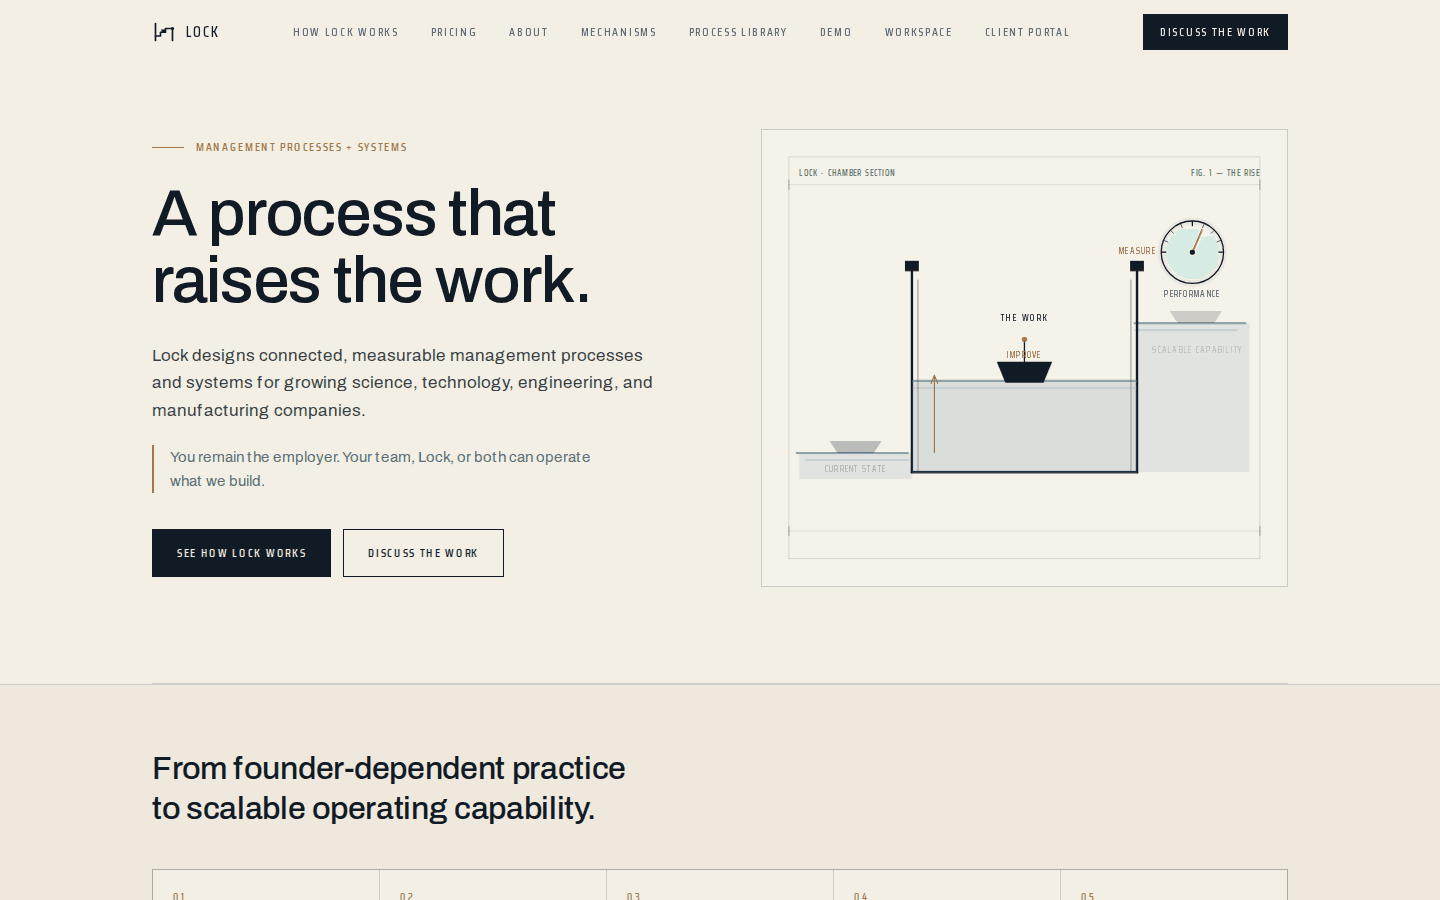Viewport: 1440px width, 900px height.
Task: Click the 'LOCK' wordmark text in header
Action: [x=202, y=32]
